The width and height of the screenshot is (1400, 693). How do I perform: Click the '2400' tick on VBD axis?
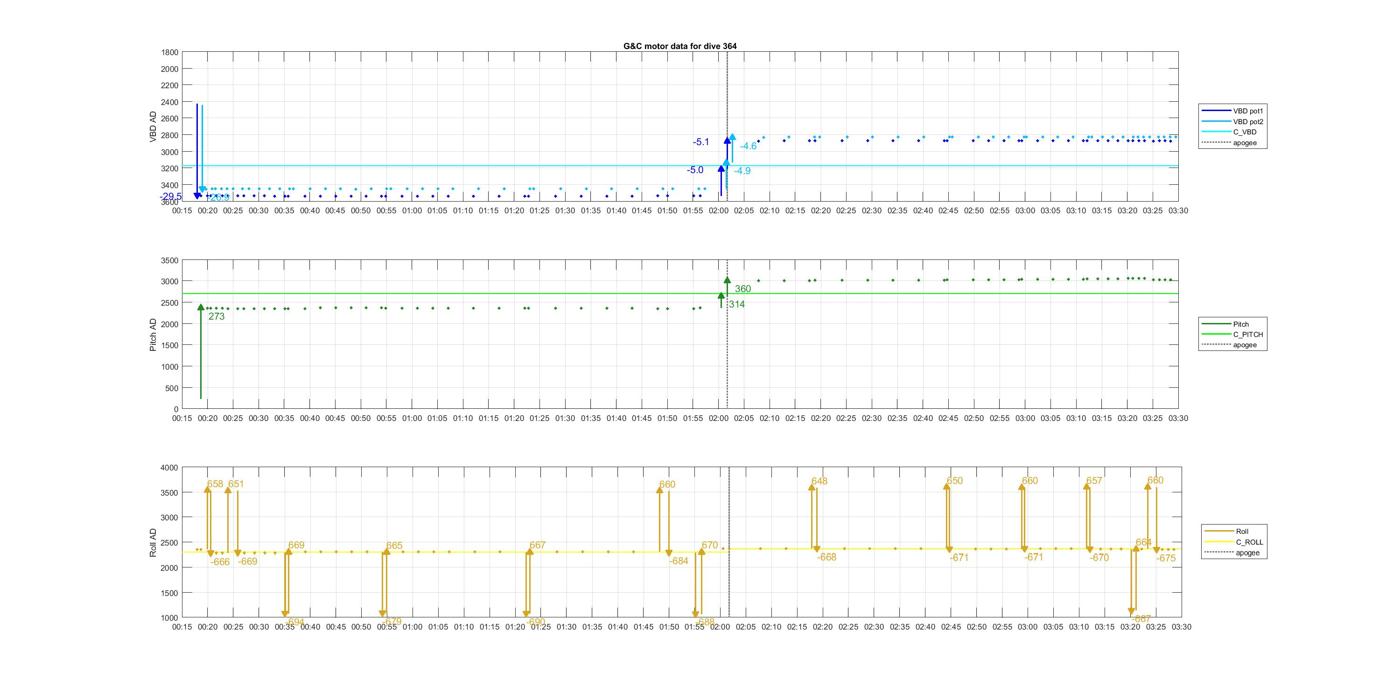170,102
